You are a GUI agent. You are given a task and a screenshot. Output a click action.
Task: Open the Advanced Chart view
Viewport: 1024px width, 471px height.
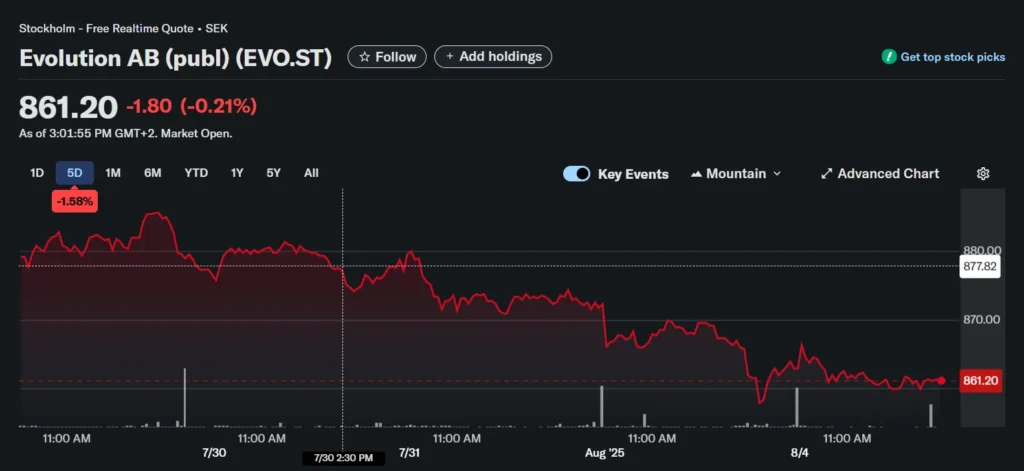(x=880, y=174)
